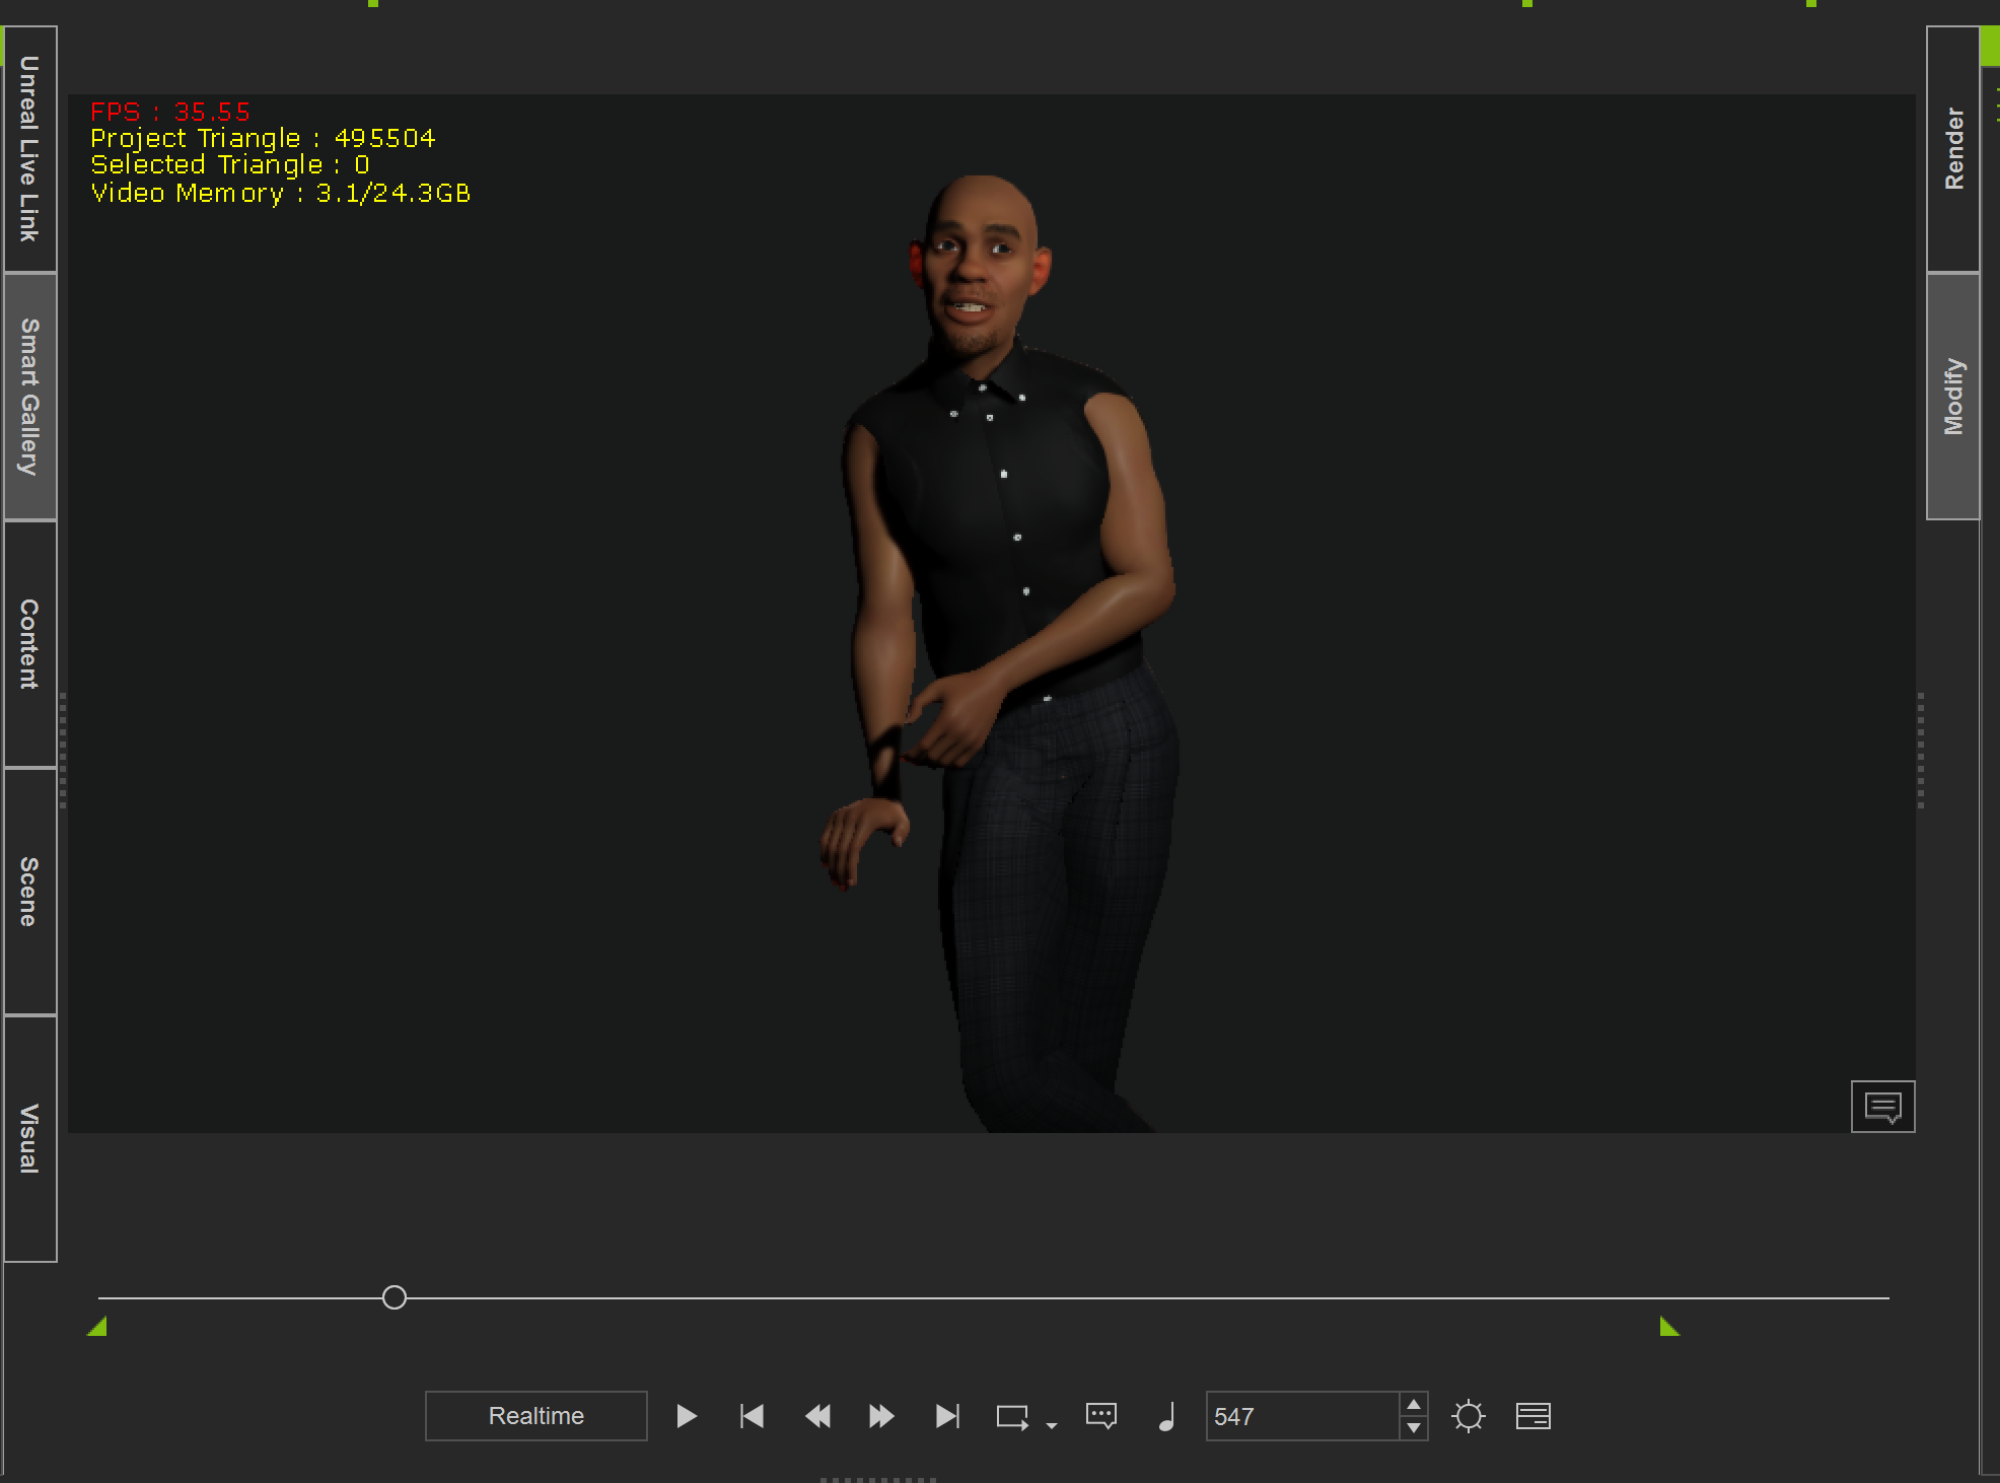The height and width of the screenshot is (1483, 2000).
Task: Toggle the loop playback icon
Action: click(1012, 1417)
